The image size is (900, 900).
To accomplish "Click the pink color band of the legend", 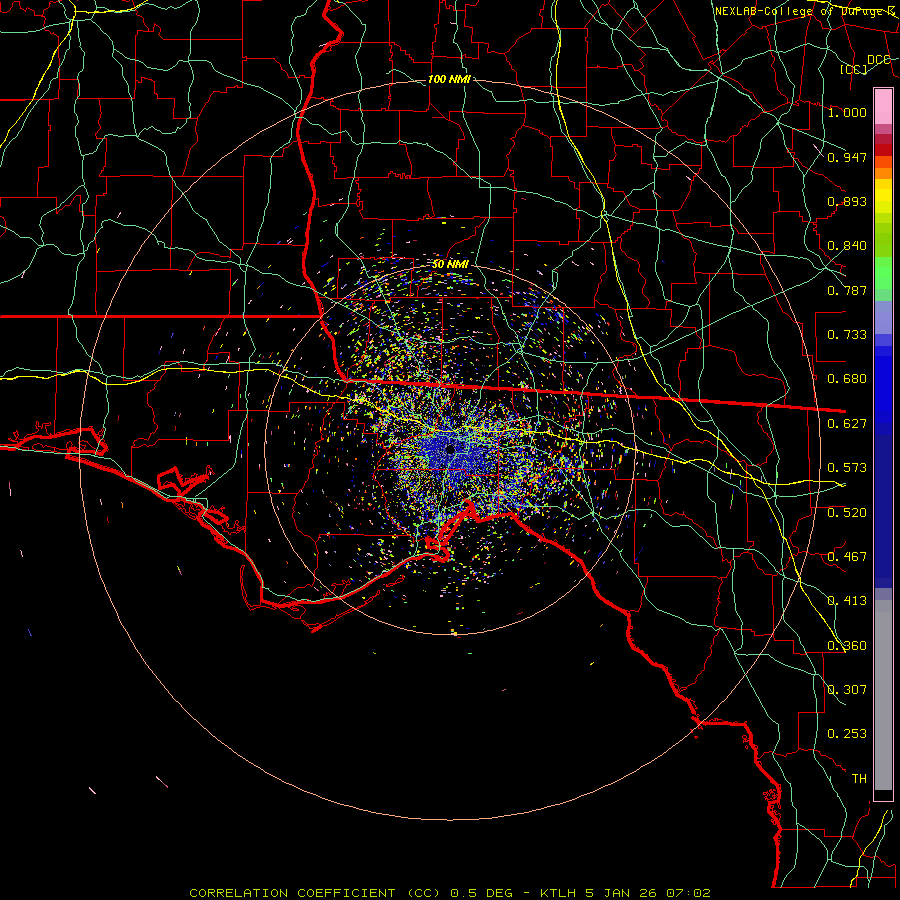I will tap(883, 107).
